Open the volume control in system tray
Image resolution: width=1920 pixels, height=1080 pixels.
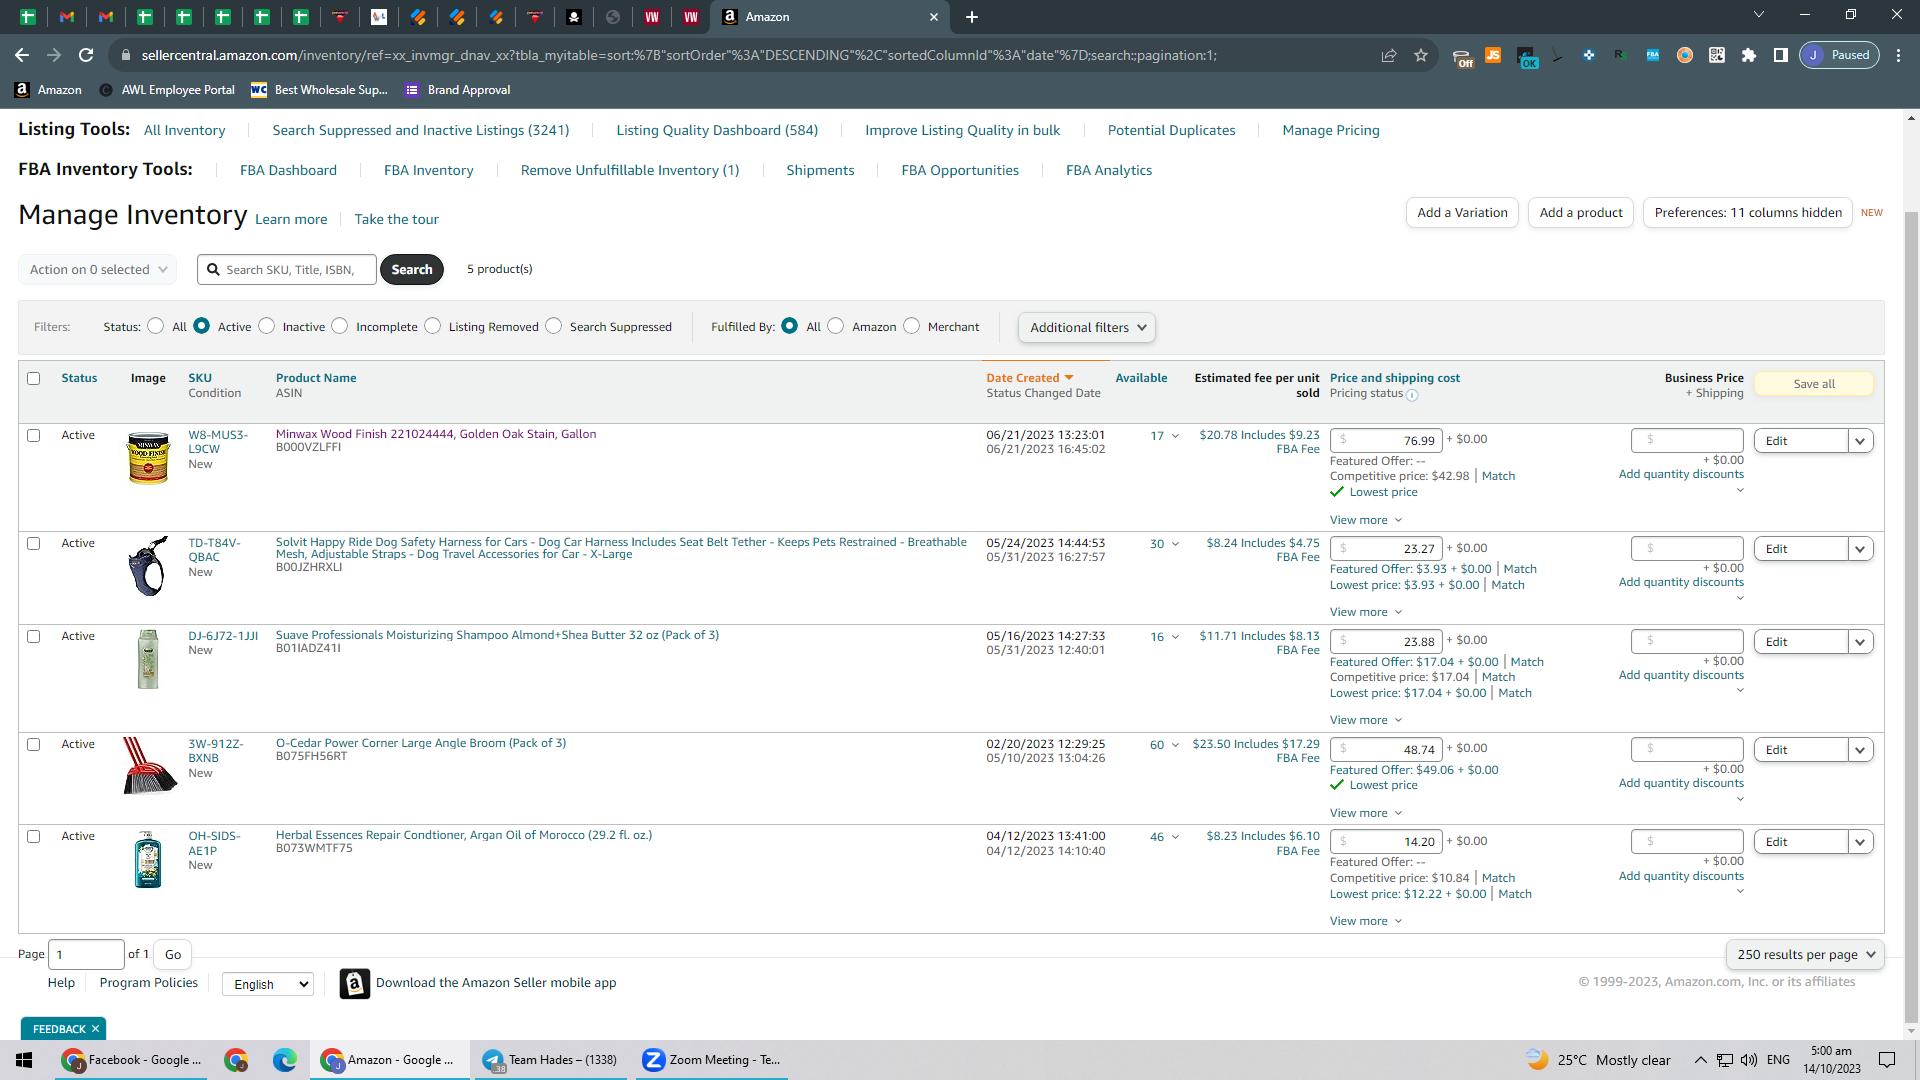click(x=1749, y=1060)
